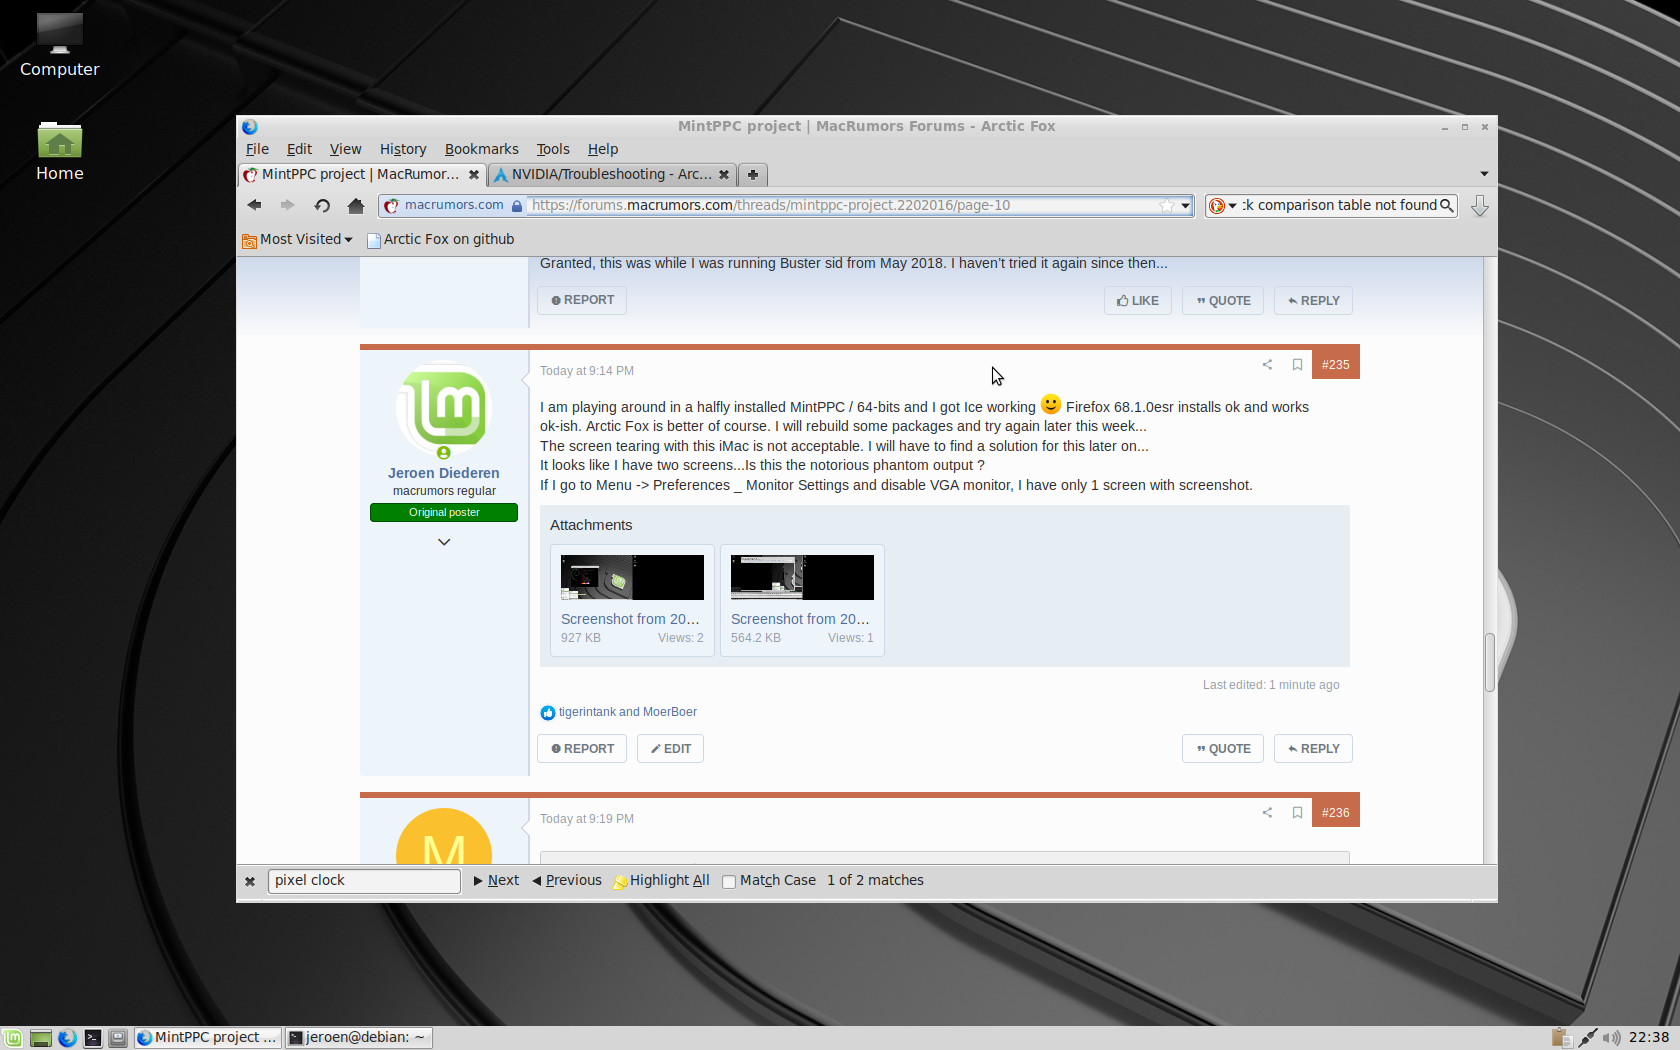Open URL history dropdown arrow
1680x1050 pixels.
pyautogui.click(x=1185, y=205)
